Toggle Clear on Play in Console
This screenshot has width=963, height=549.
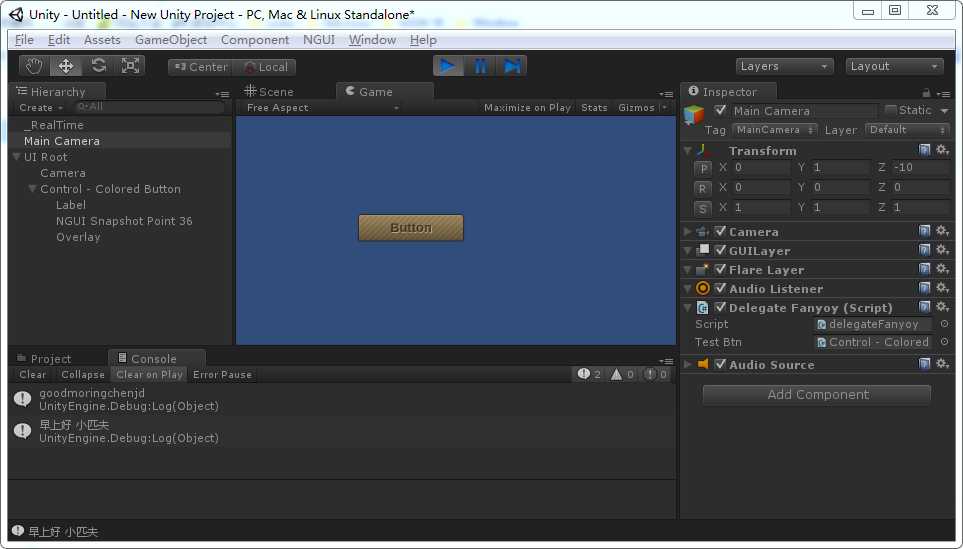tap(149, 375)
